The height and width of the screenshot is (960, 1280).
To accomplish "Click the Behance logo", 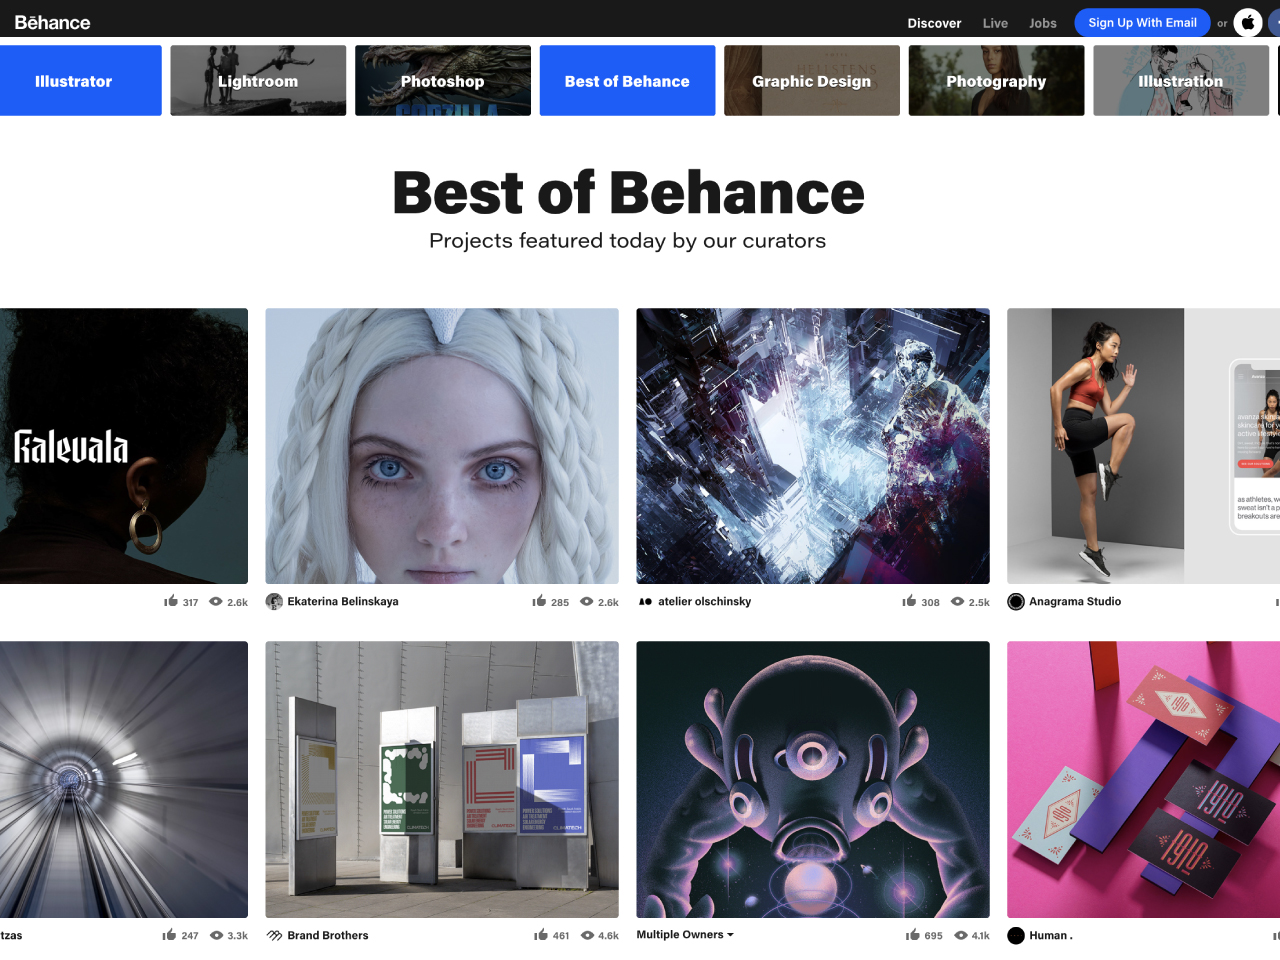I will tap(52, 22).
